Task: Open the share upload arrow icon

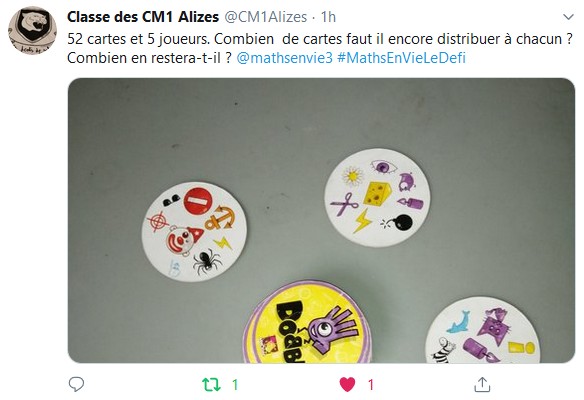Action: coord(482,384)
